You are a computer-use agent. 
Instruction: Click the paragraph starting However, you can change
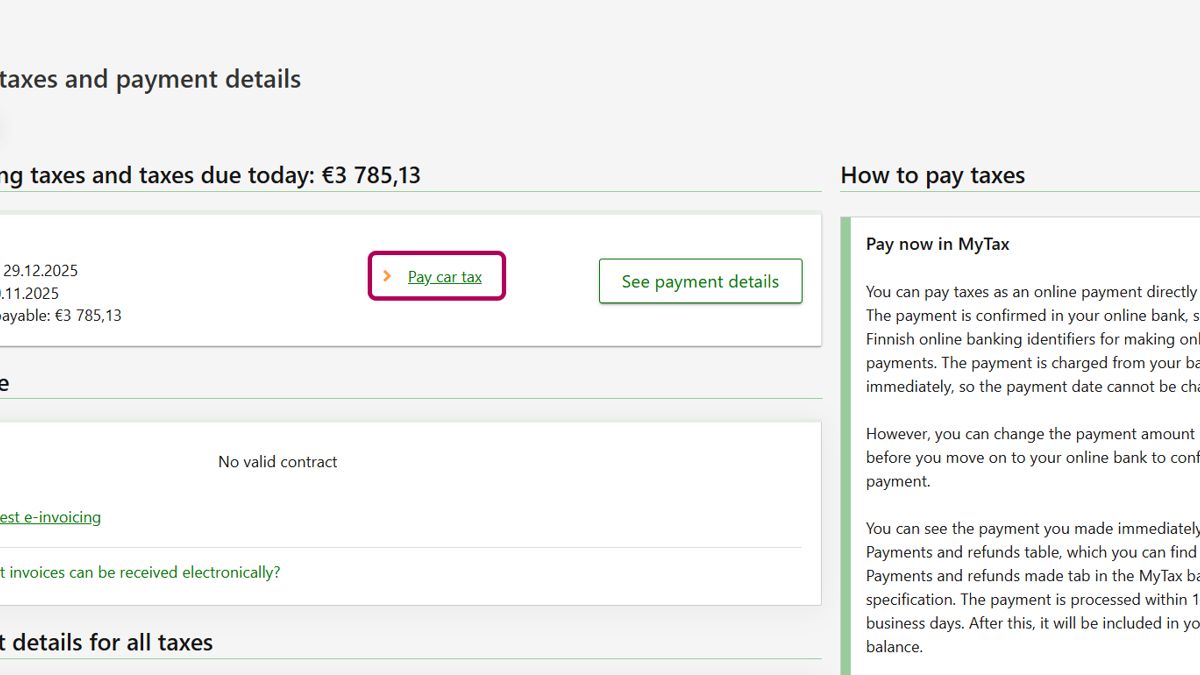pos(1030,458)
